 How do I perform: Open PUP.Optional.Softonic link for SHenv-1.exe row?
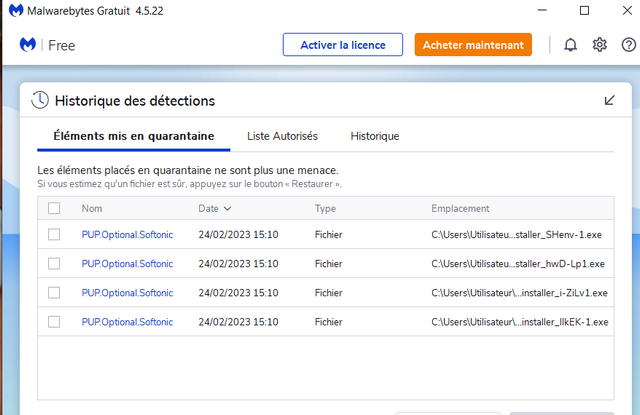[127, 235]
